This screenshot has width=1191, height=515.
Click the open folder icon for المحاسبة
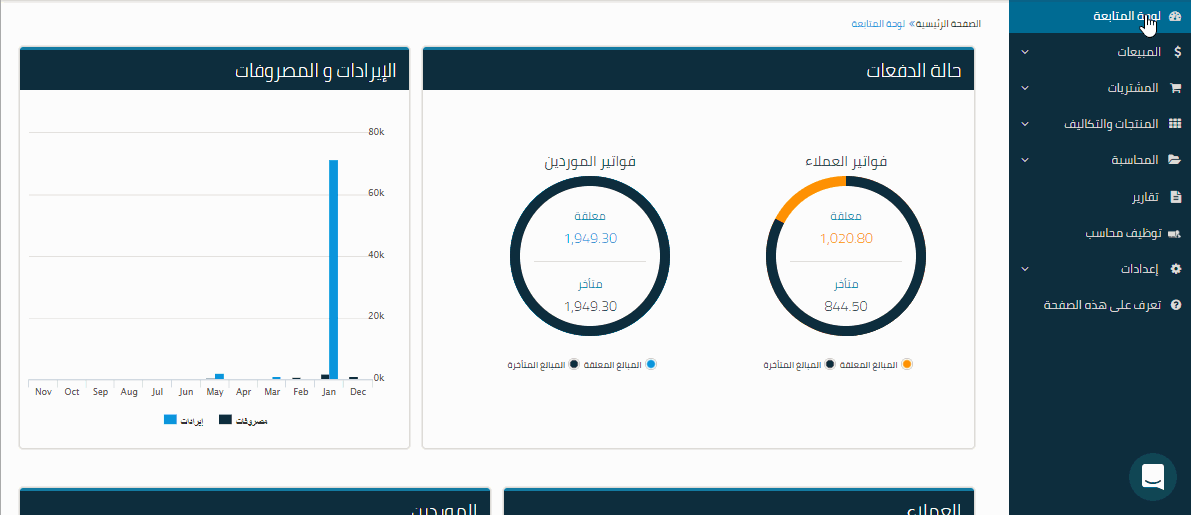click(x=1175, y=160)
